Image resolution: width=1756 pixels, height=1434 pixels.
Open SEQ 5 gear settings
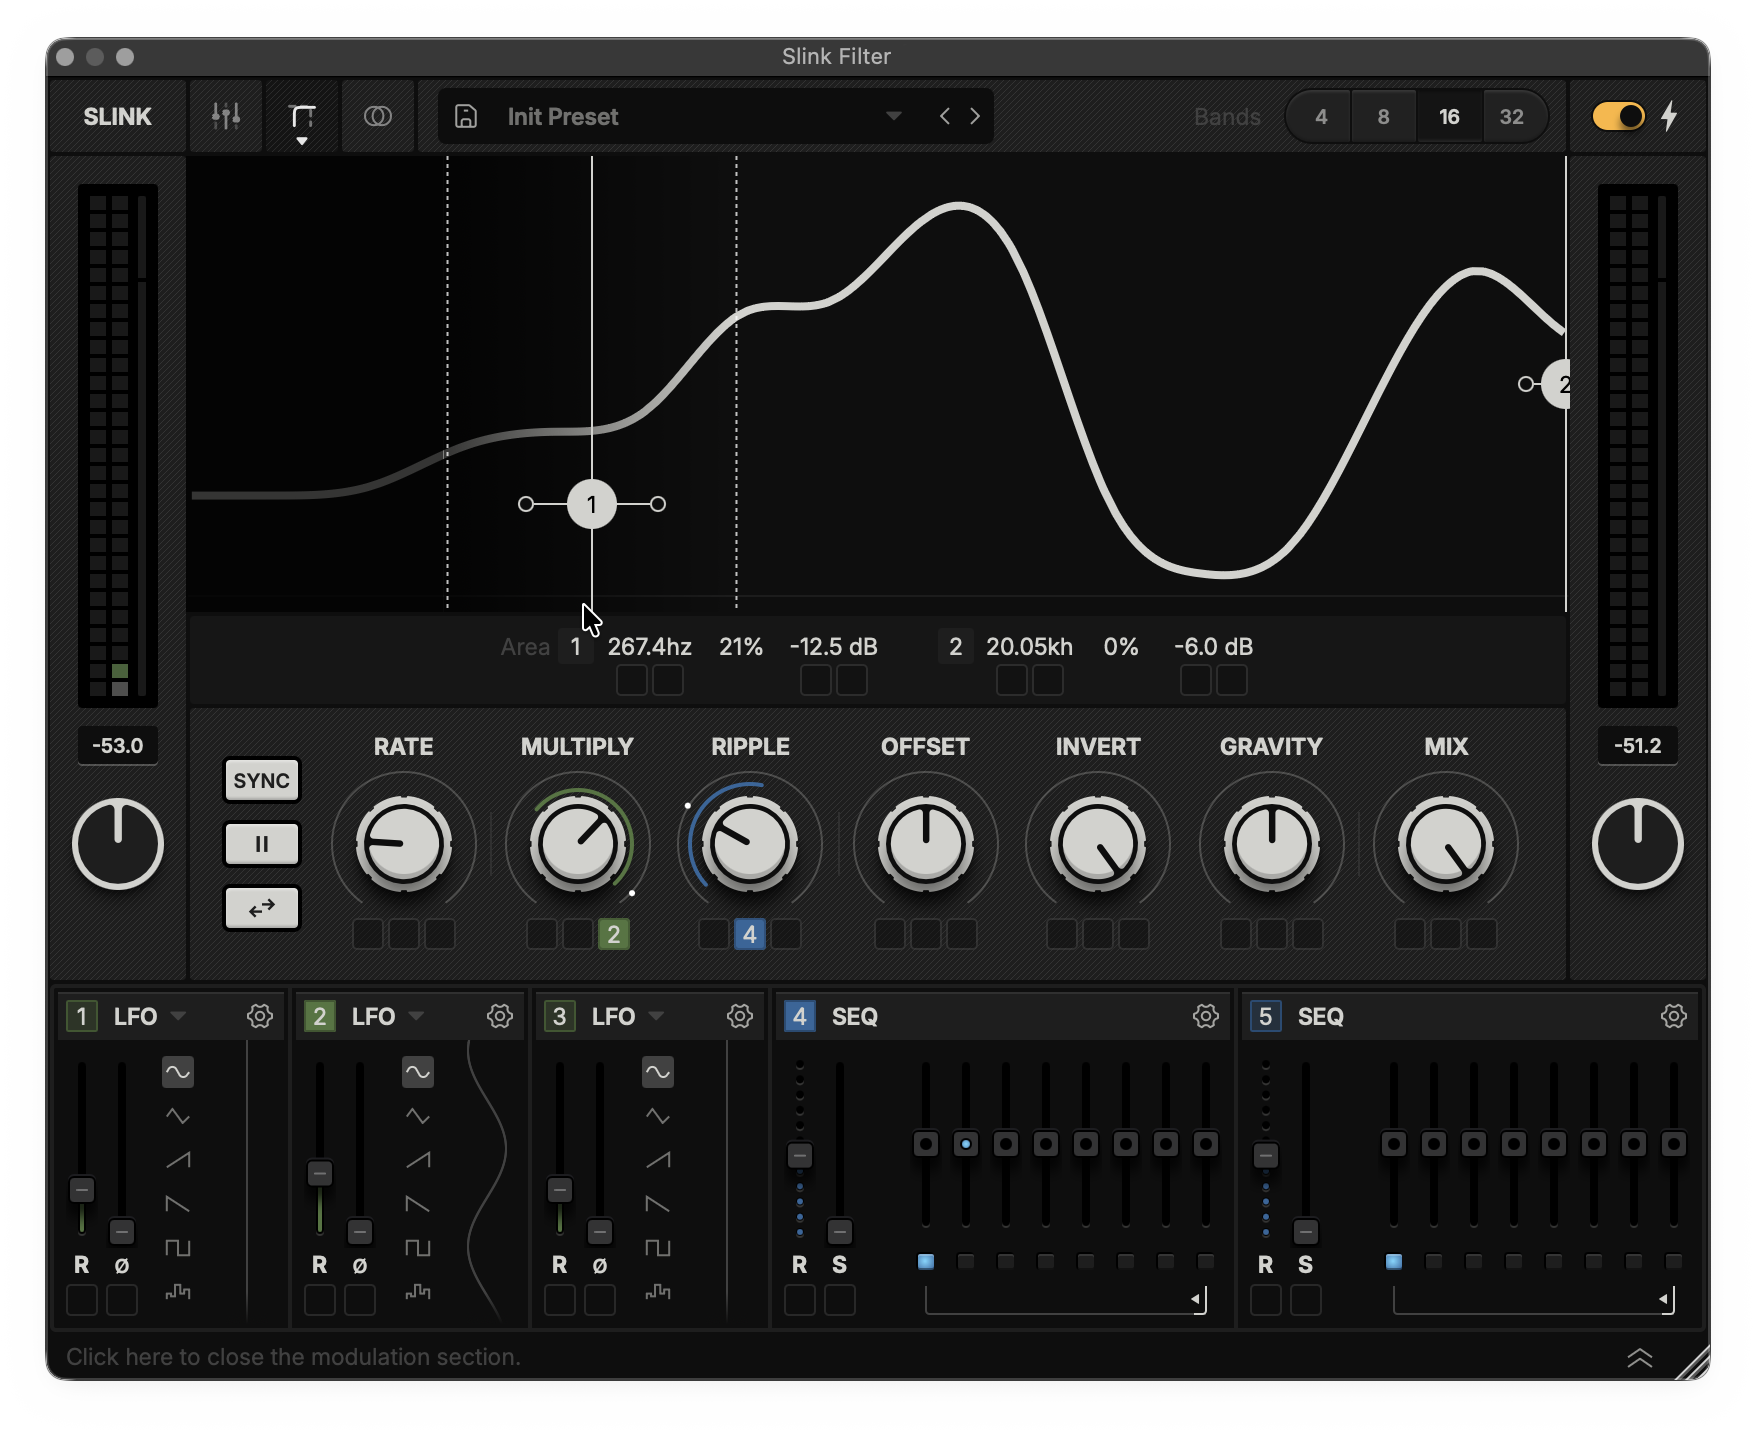pyautogui.click(x=1674, y=1016)
